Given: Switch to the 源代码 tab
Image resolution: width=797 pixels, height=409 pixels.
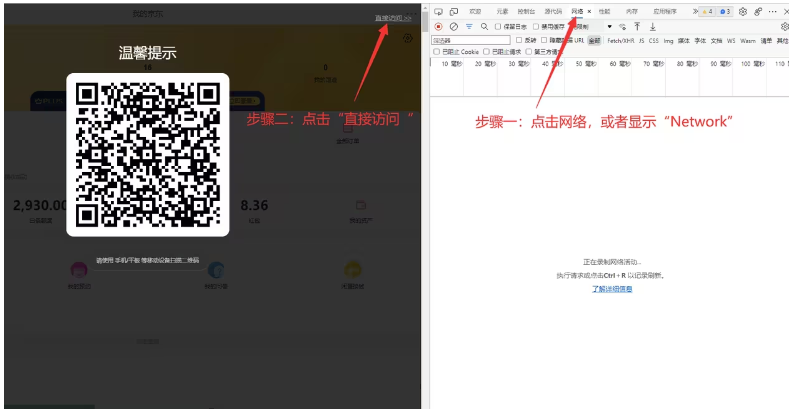Looking at the screenshot, I should 554,12.
